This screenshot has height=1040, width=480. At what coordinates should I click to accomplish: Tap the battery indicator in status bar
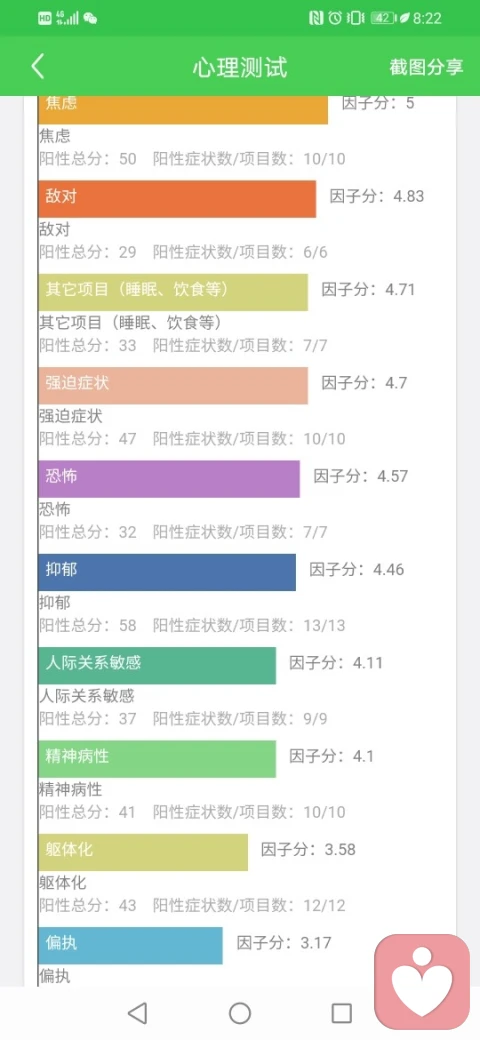click(x=383, y=19)
